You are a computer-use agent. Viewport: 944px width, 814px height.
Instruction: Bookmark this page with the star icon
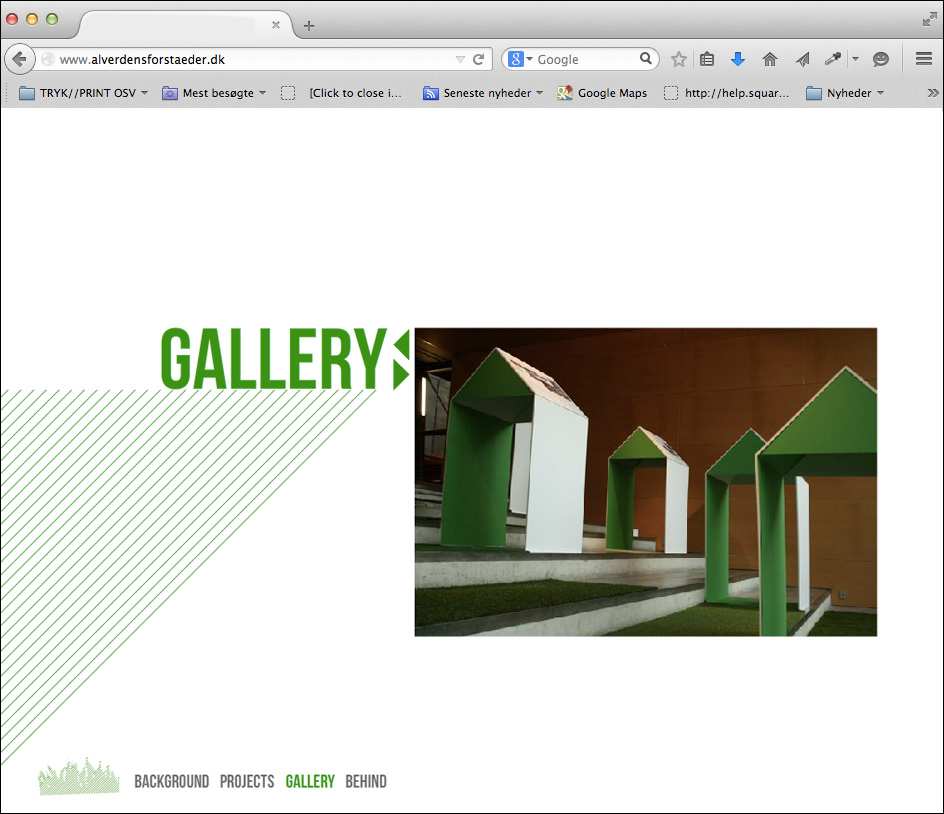tap(678, 59)
